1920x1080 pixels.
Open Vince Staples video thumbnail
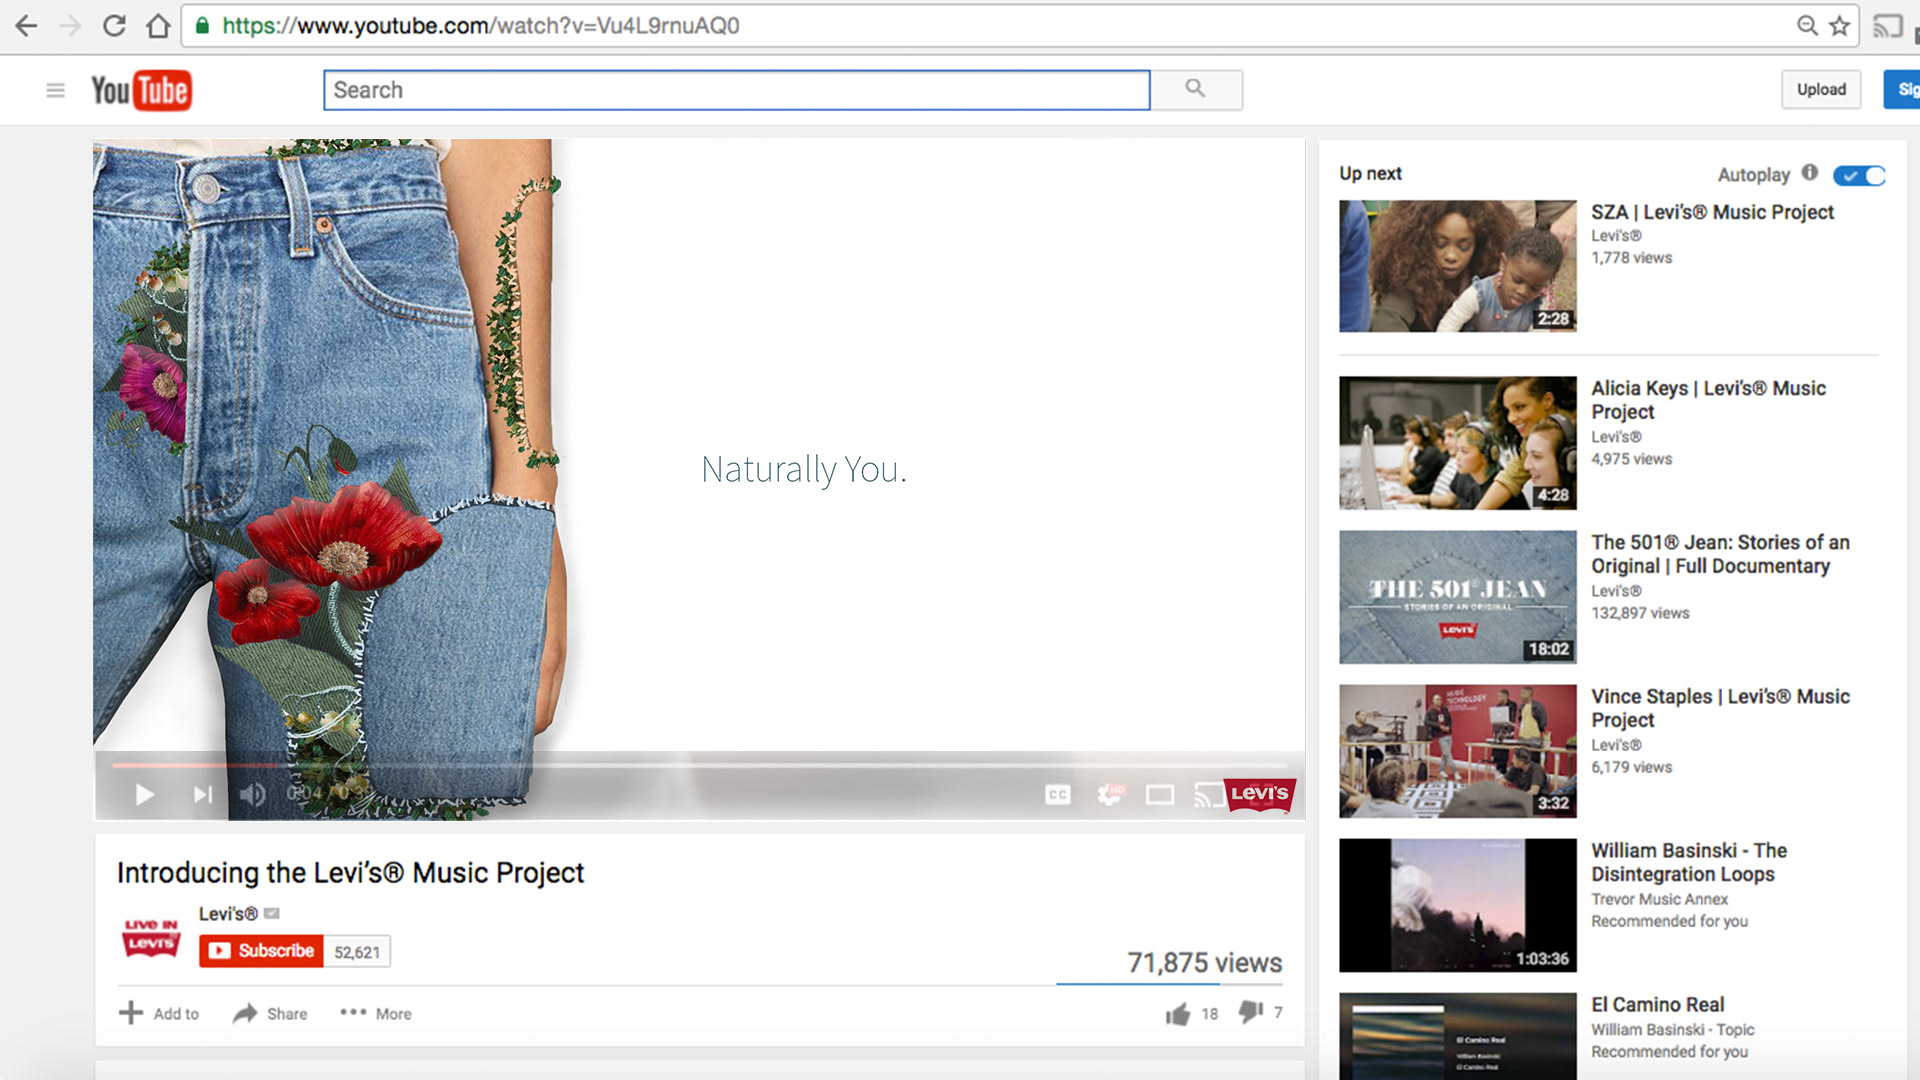click(x=1458, y=751)
